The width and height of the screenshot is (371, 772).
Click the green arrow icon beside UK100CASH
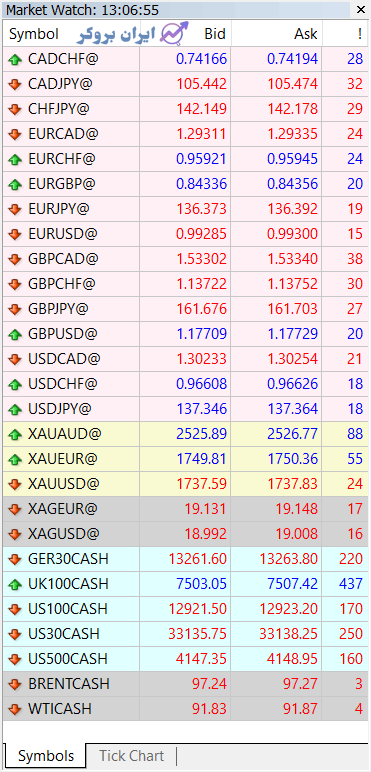pyautogui.click(x=15, y=584)
